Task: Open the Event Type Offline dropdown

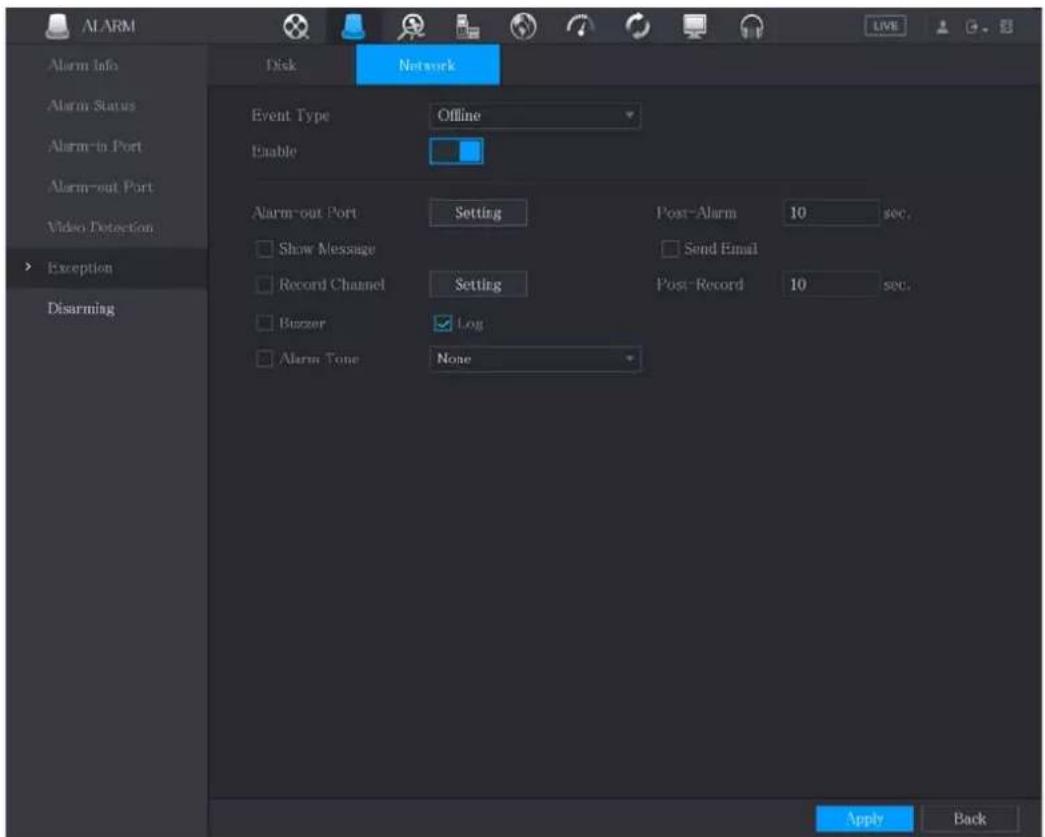Action: [x=535, y=115]
